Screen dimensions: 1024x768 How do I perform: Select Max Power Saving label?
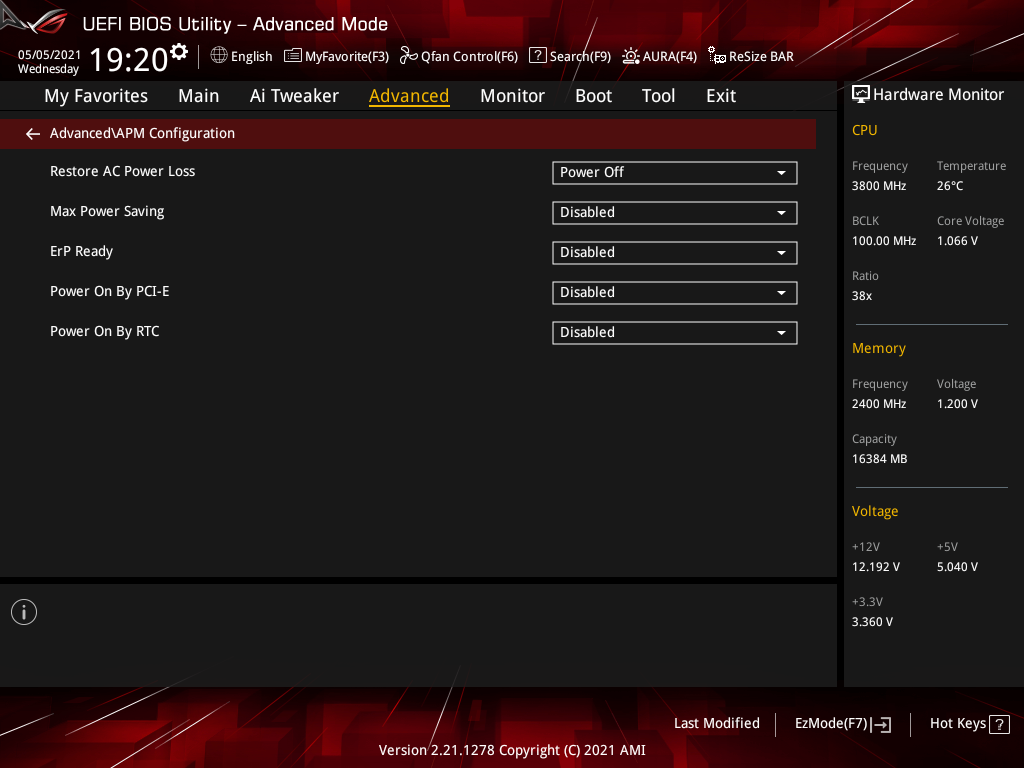coord(107,212)
